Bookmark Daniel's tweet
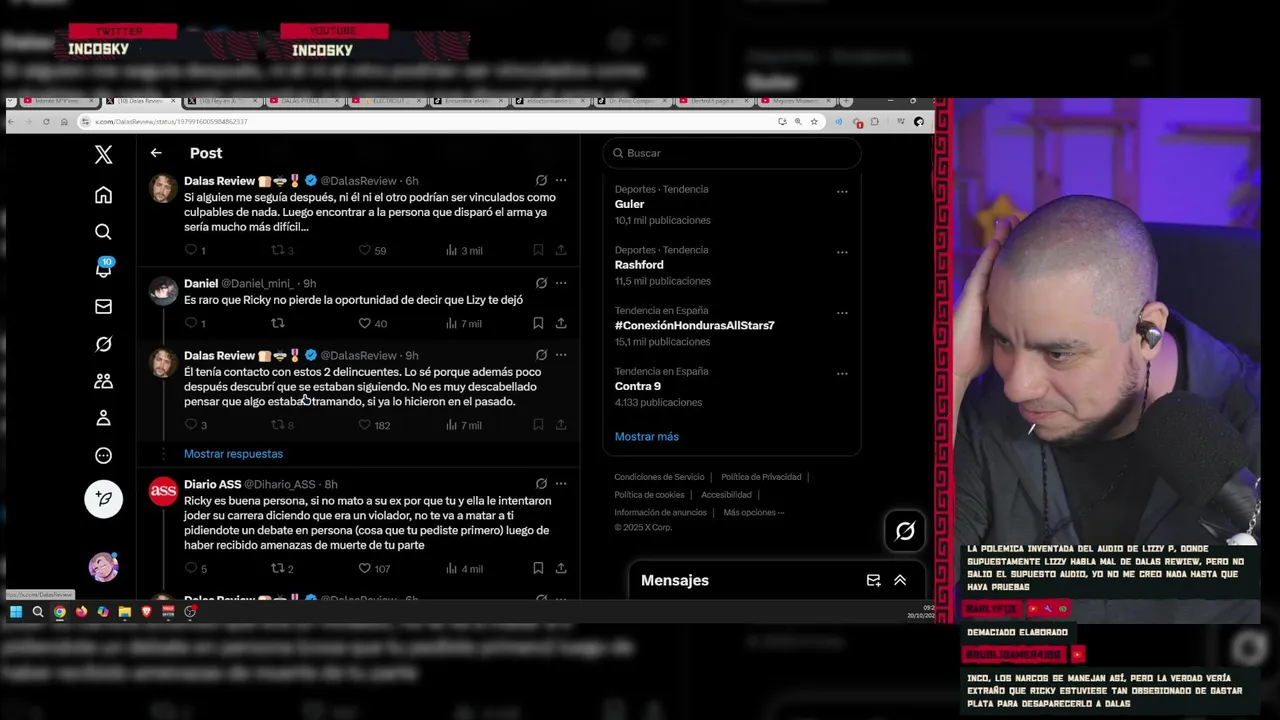The image size is (1280, 720). pos(538,323)
